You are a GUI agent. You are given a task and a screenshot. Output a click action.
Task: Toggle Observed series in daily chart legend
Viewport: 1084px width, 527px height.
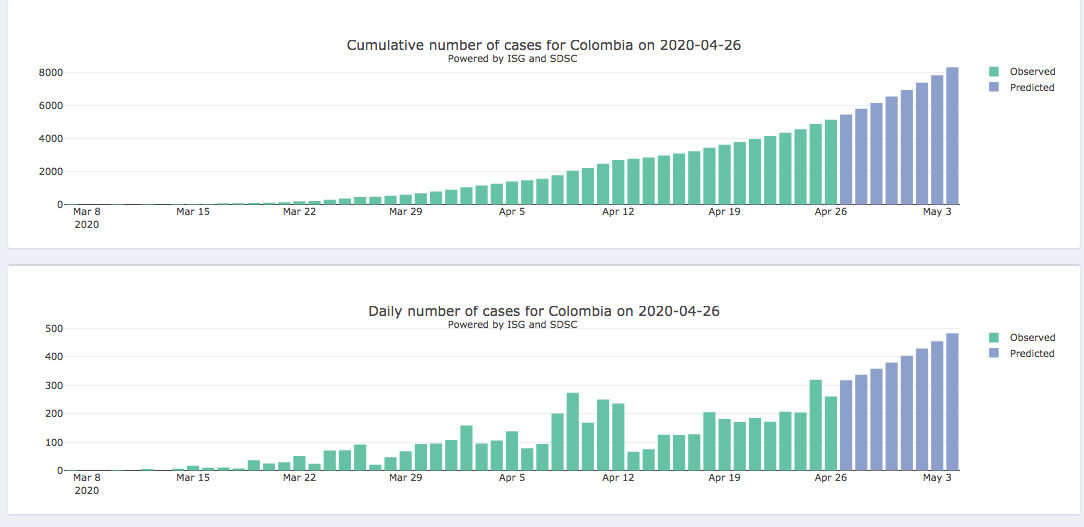(1032, 338)
